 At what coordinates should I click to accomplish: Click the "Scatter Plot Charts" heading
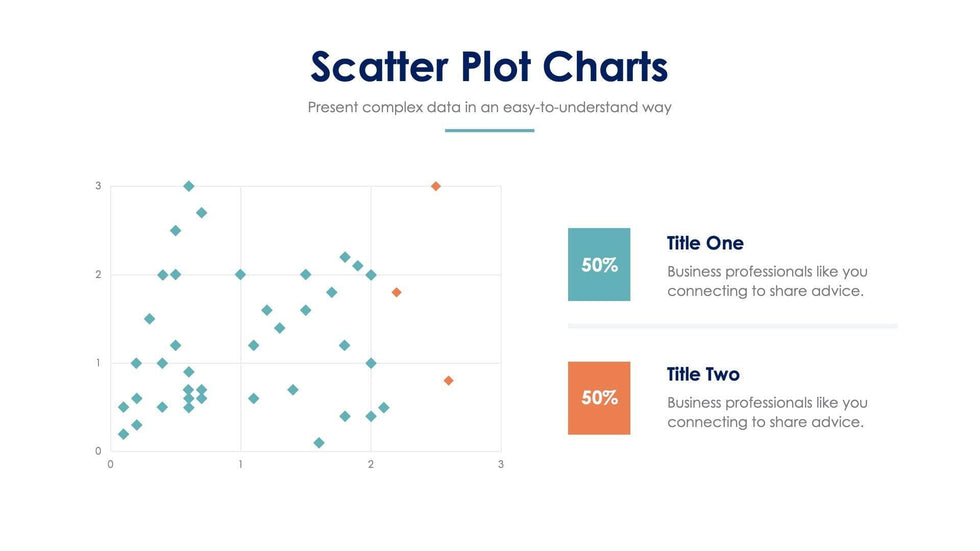(x=489, y=67)
